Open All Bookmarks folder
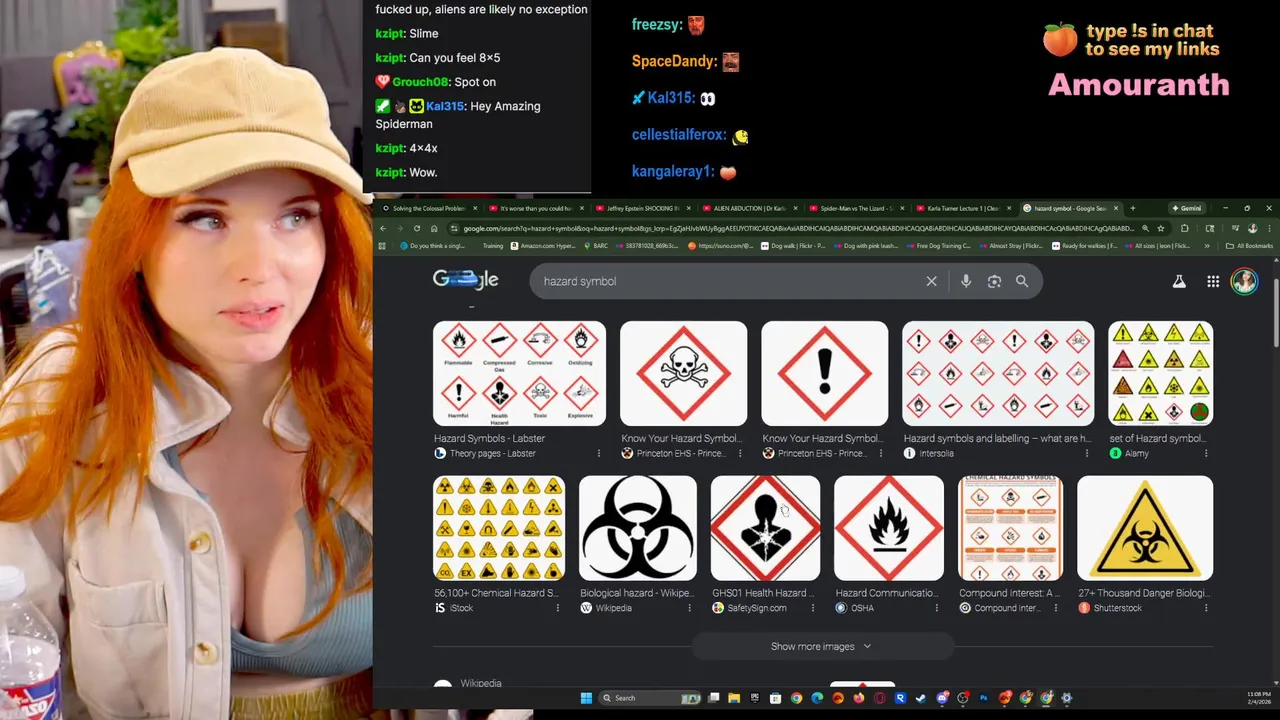 [x=1249, y=245]
